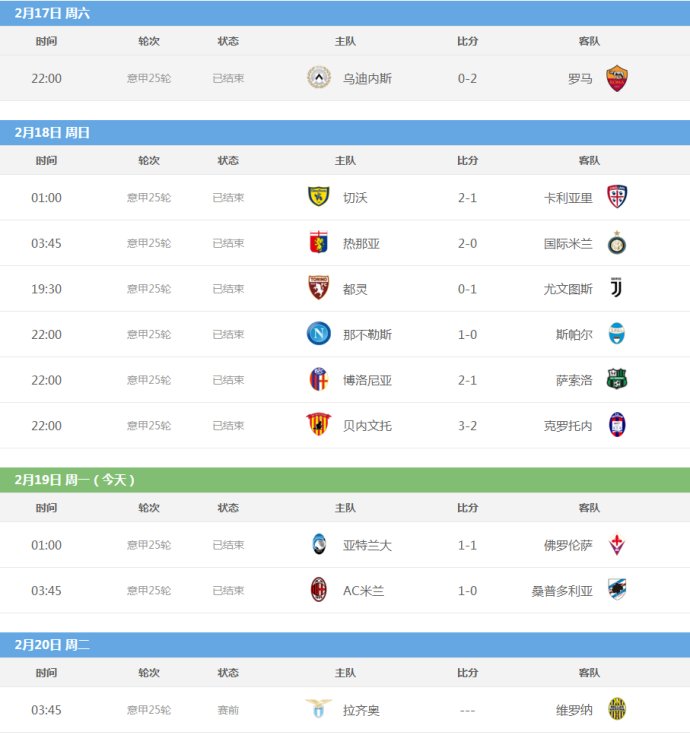Click 赛前 status of Lazio match
Viewport: 690px width, 735px height.
228,711
